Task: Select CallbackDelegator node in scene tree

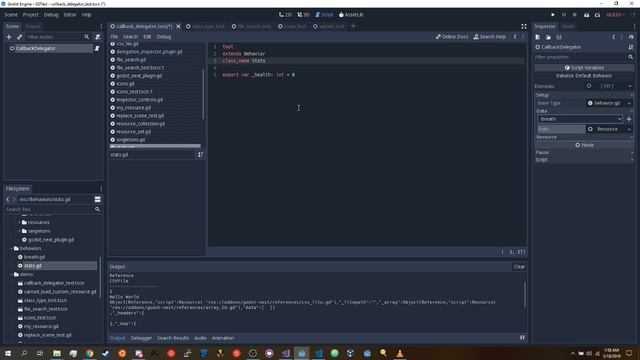Action: click(x=36, y=48)
